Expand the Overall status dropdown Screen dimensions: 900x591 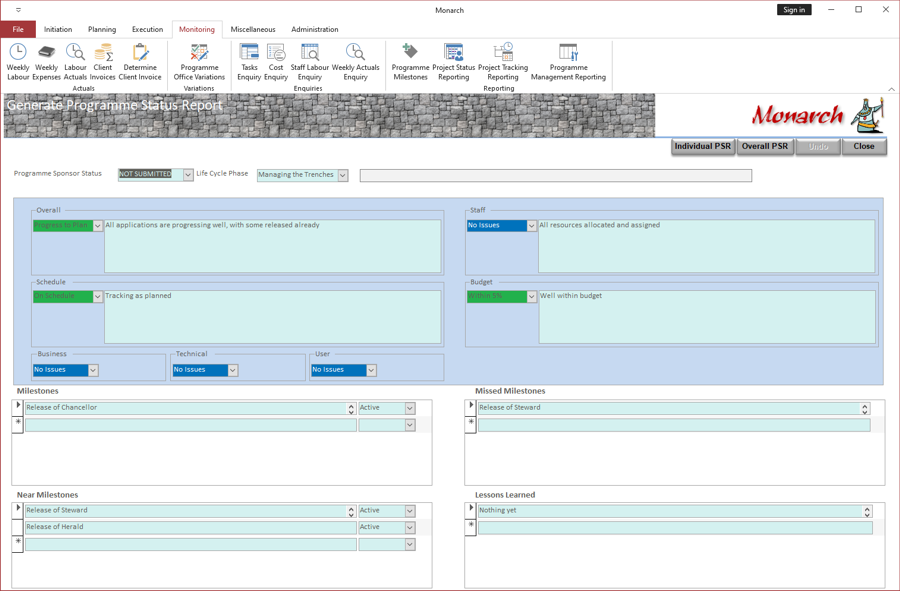coord(98,225)
